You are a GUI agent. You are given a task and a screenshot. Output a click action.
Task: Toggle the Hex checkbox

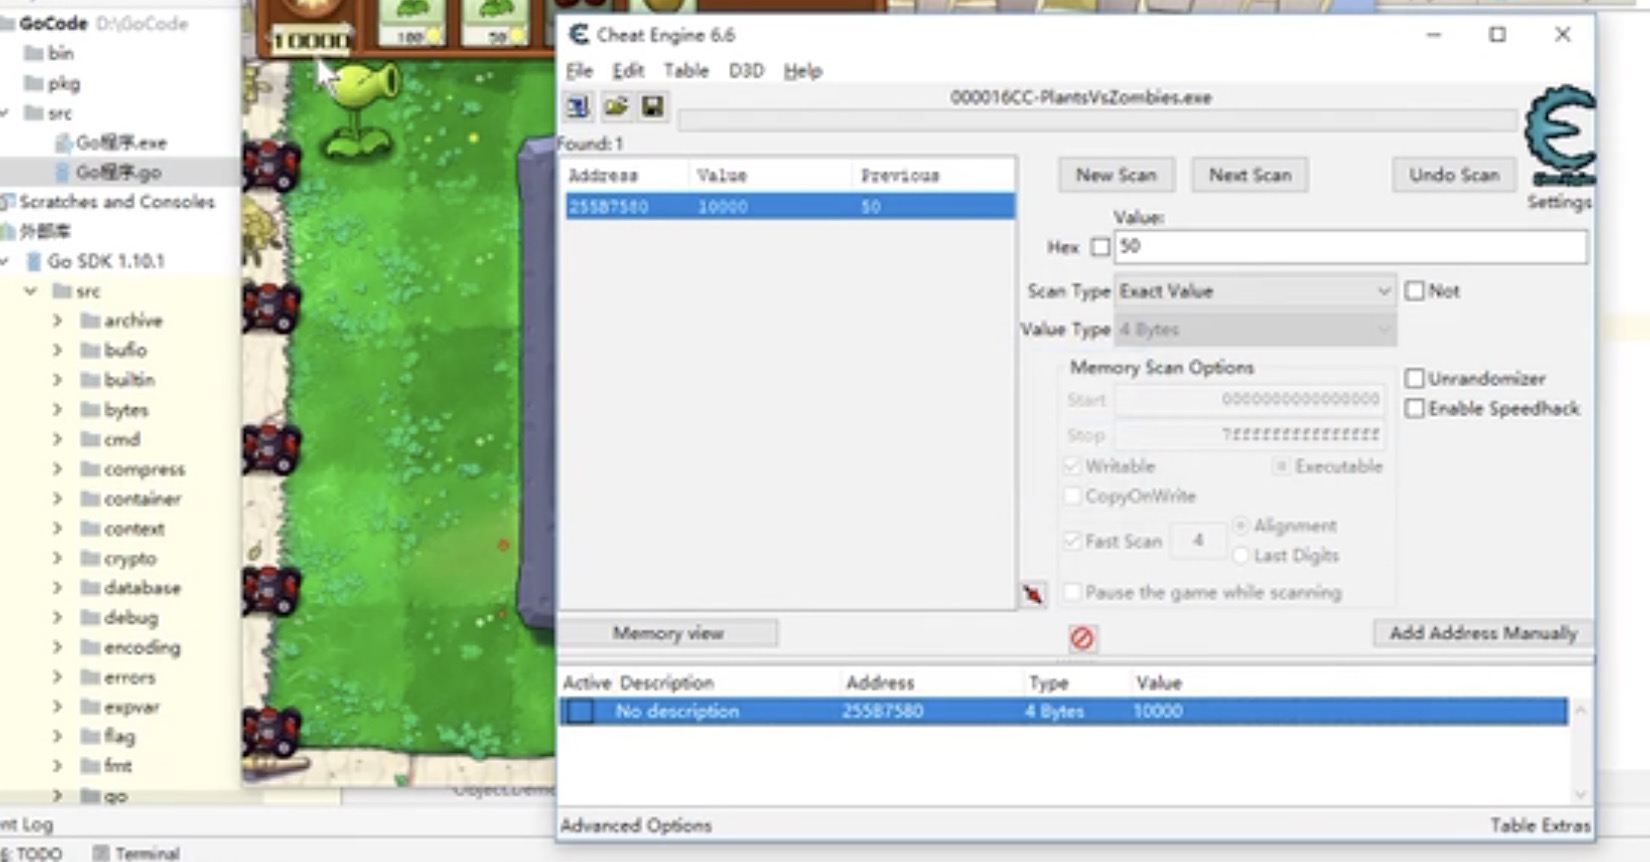[x=1100, y=247]
